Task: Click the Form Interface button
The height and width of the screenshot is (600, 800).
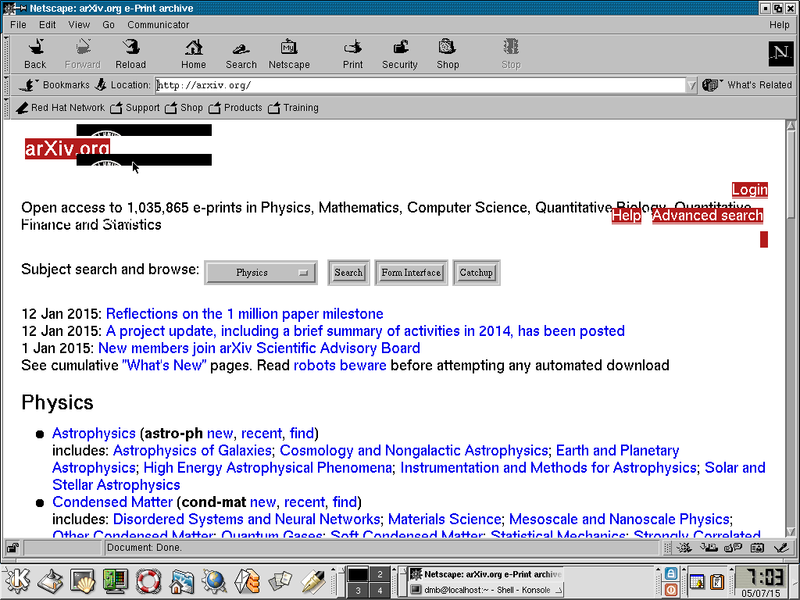Action: [x=411, y=272]
